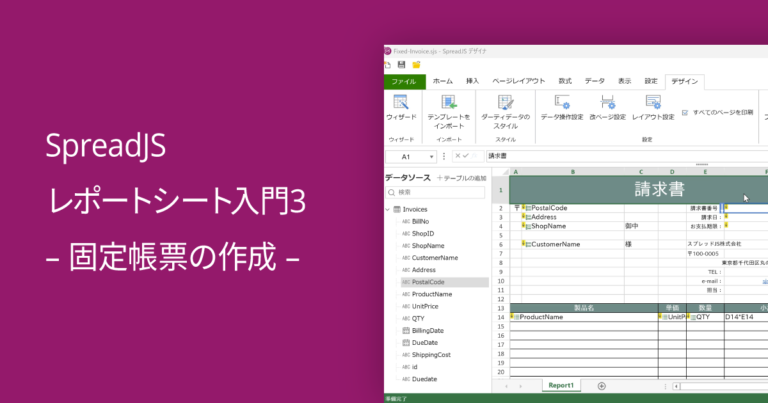The image size is (768, 403).
Task: Select the デザイン tab
Action: click(x=685, y=82)
